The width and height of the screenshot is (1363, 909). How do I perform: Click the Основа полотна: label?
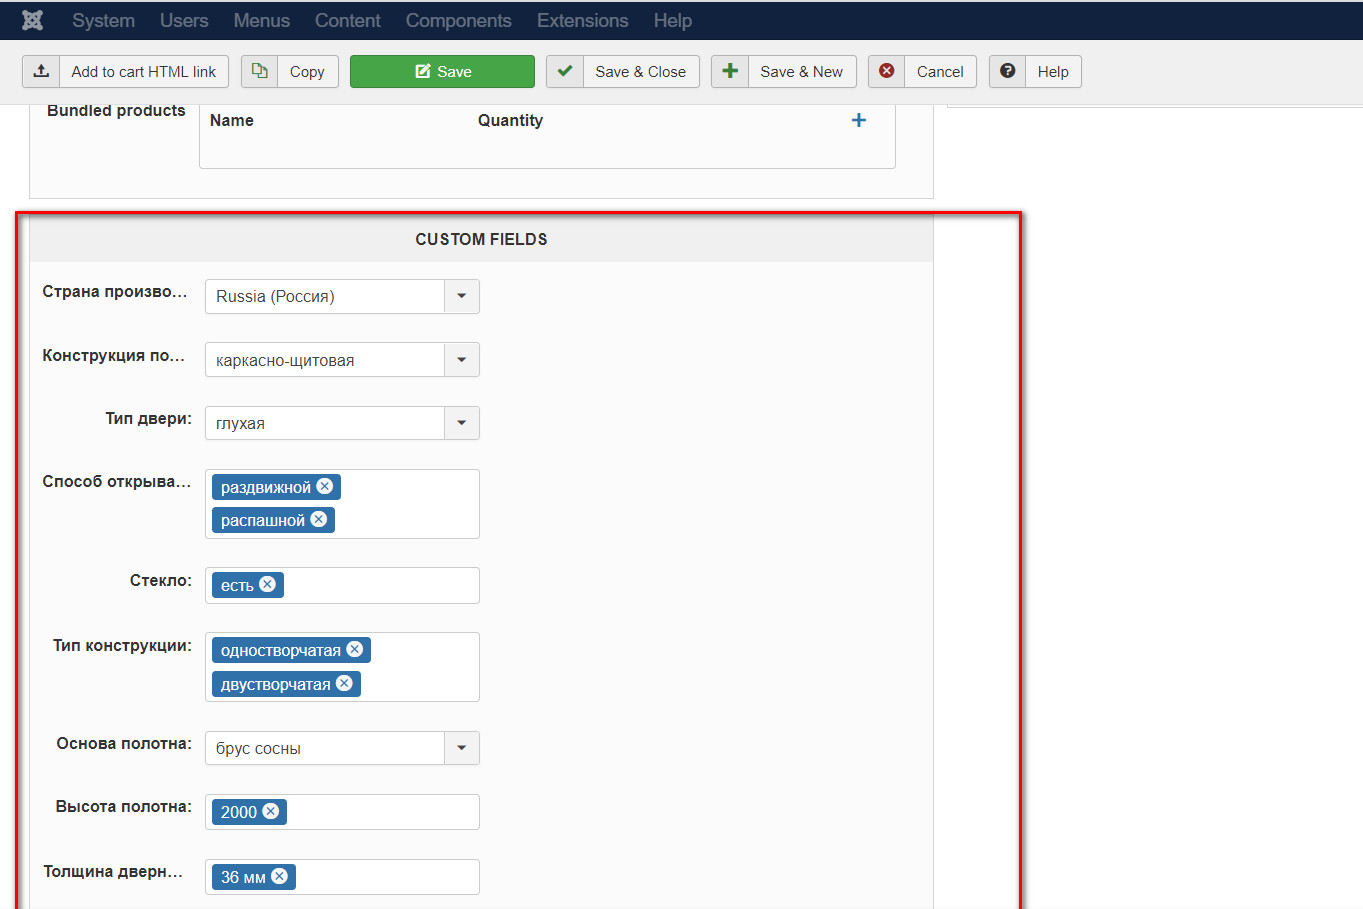pos(124,743)
